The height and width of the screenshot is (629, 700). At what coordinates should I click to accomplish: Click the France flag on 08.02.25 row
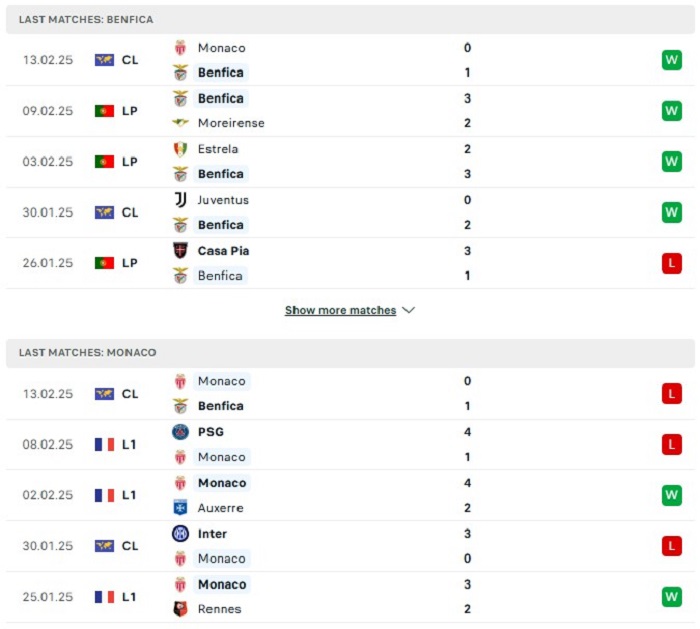(x=104, y=445)
